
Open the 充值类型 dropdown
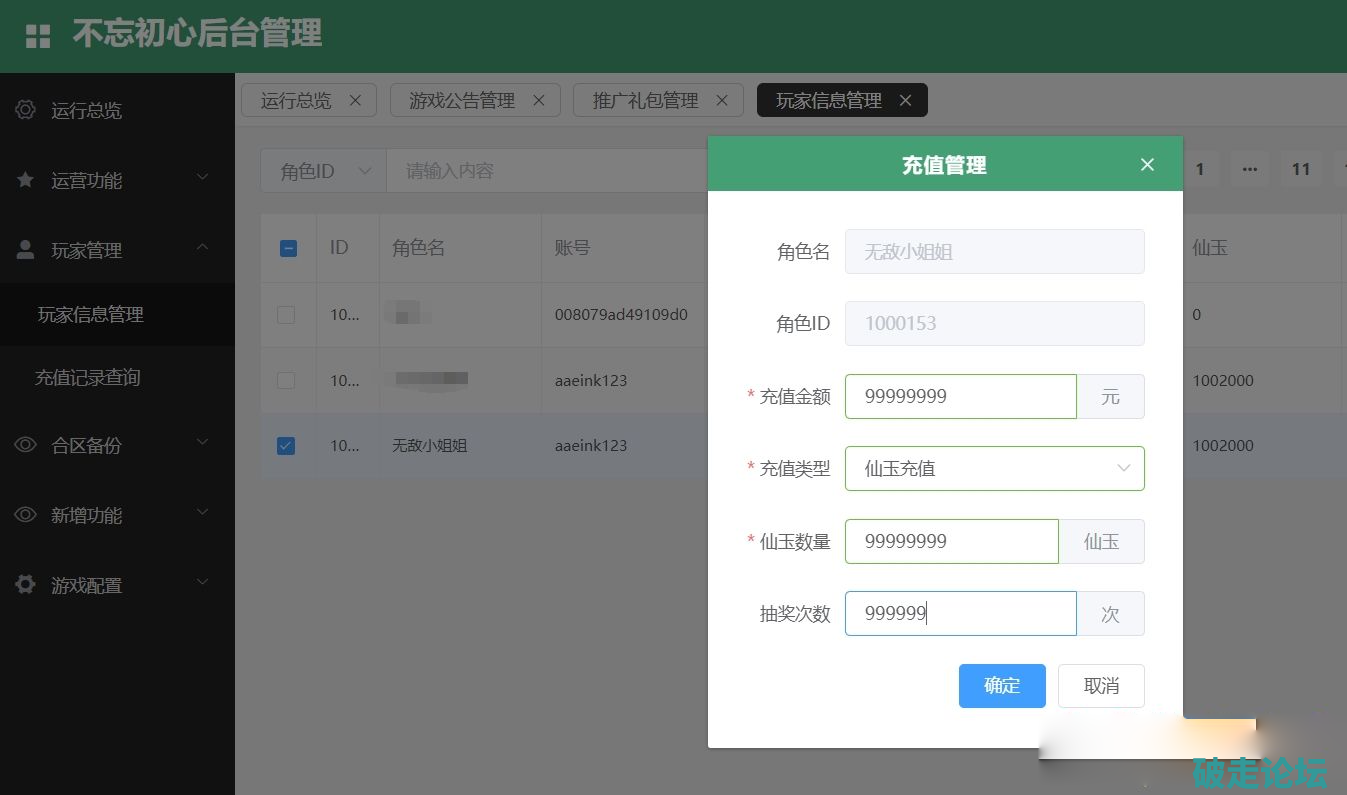(994, 468)
